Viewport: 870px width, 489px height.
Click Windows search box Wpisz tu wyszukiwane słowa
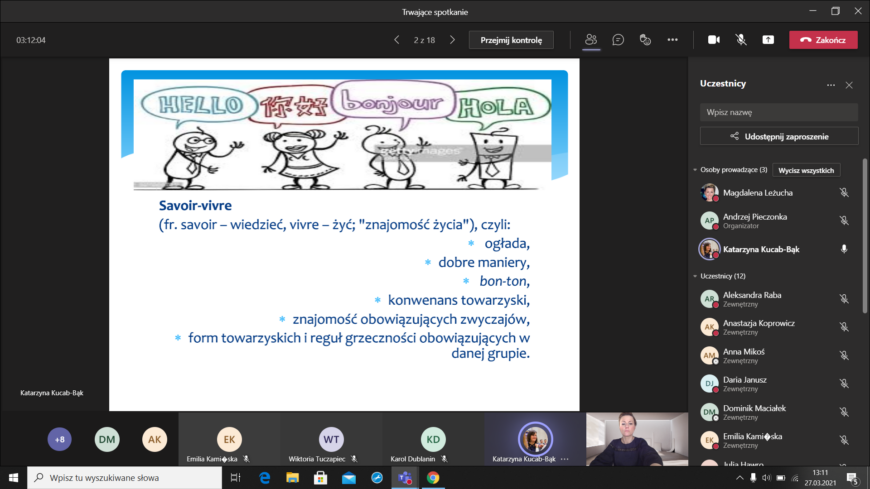124,477
